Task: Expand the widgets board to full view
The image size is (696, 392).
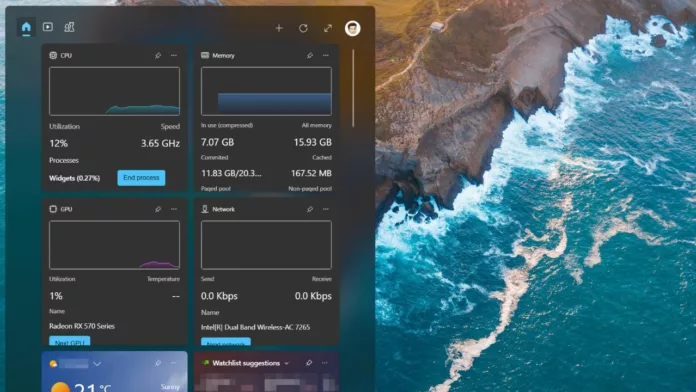Action: pyautogui.click(x=328, y=28)
